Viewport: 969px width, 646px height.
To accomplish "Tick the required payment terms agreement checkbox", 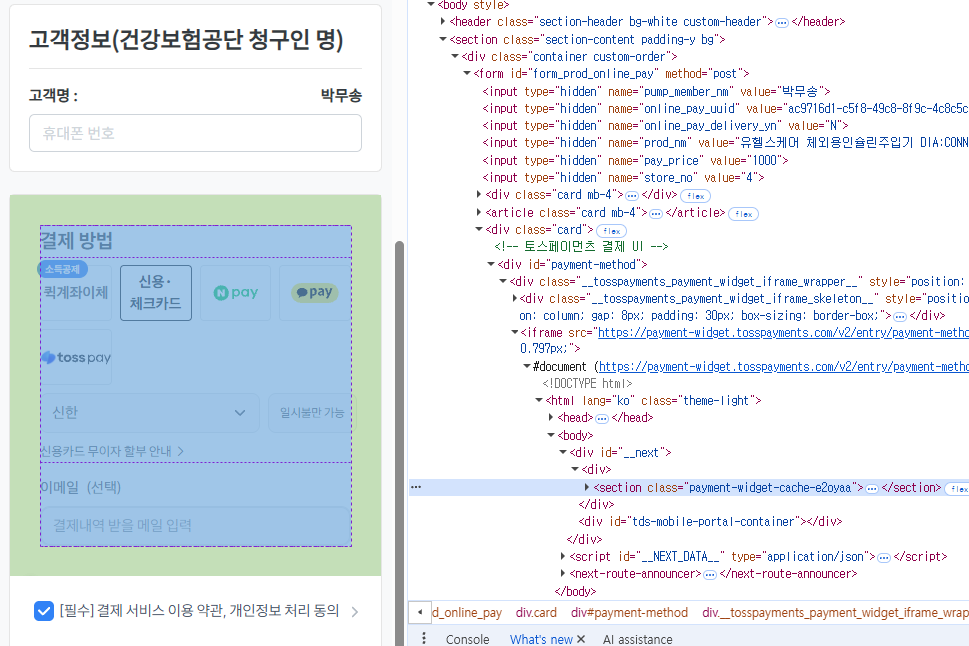I will point(43,611).
